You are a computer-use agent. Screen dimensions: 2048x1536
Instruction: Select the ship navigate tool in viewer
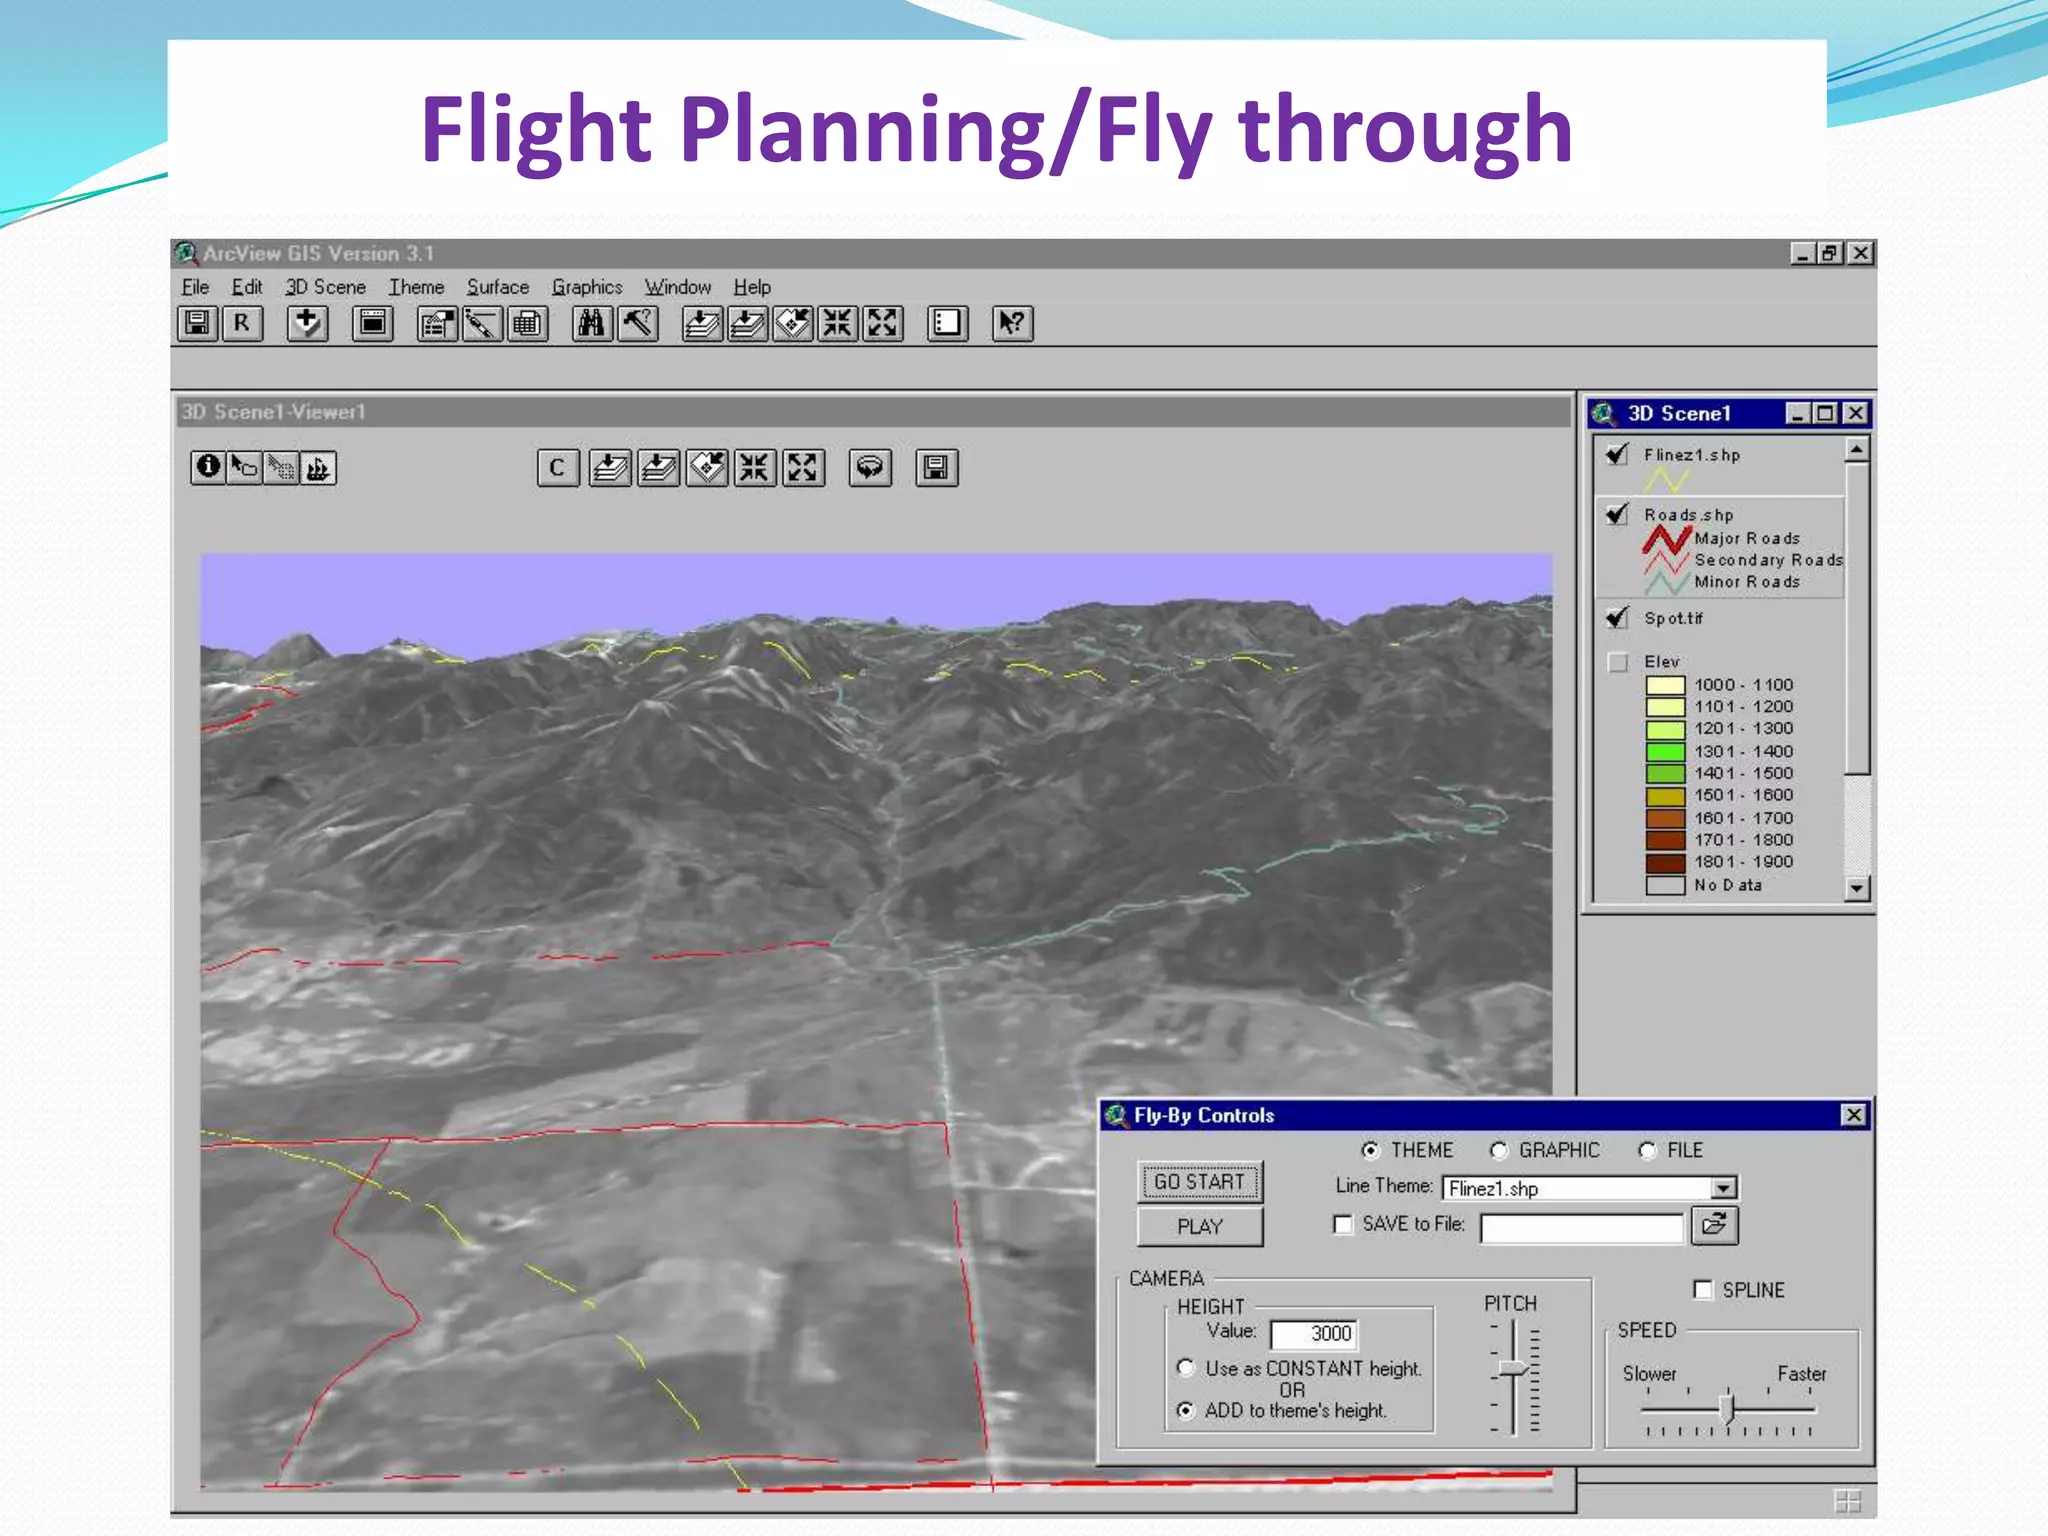pos(318,467)
